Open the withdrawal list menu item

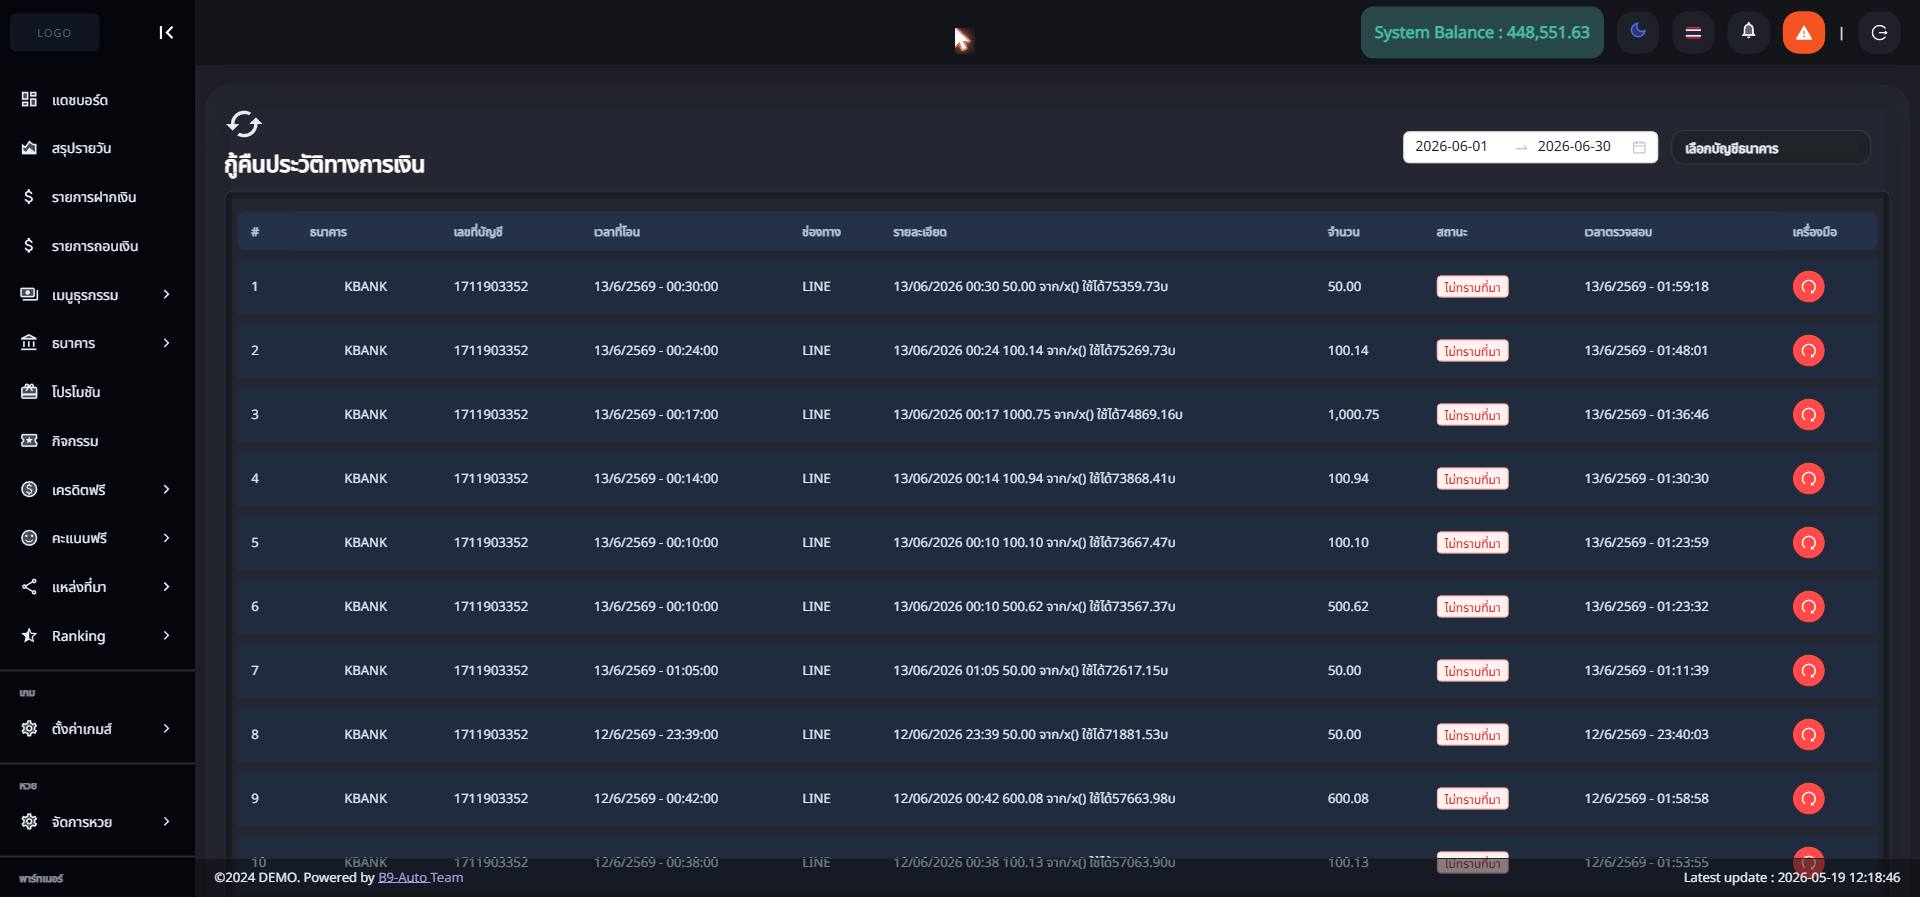tap(97, 246)
